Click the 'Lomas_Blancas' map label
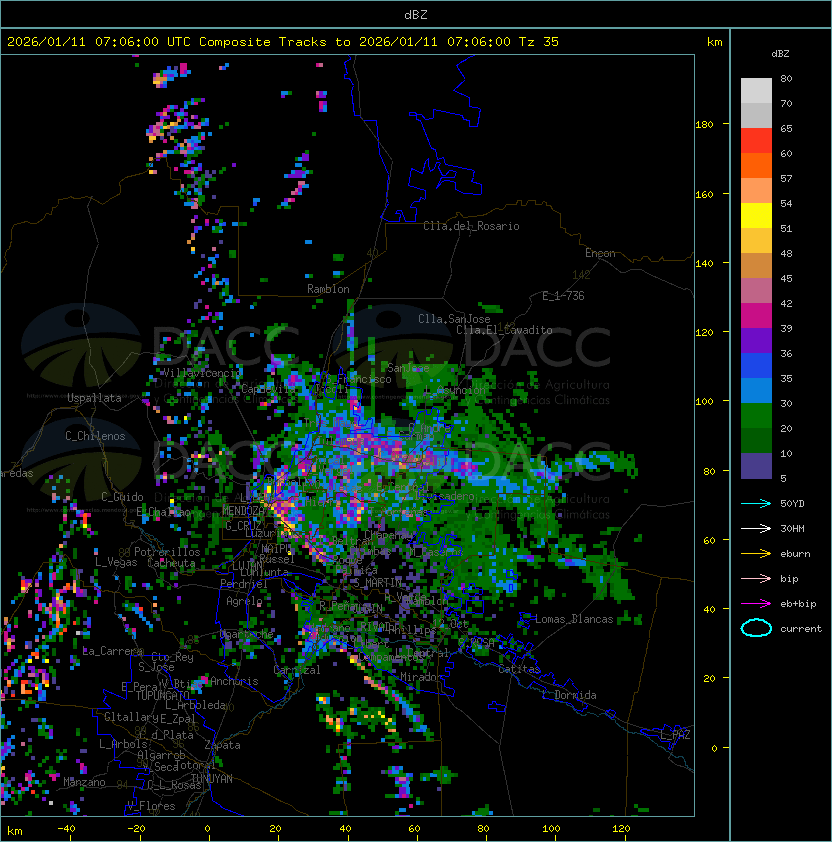832x842 pixels. coord(574,619)
